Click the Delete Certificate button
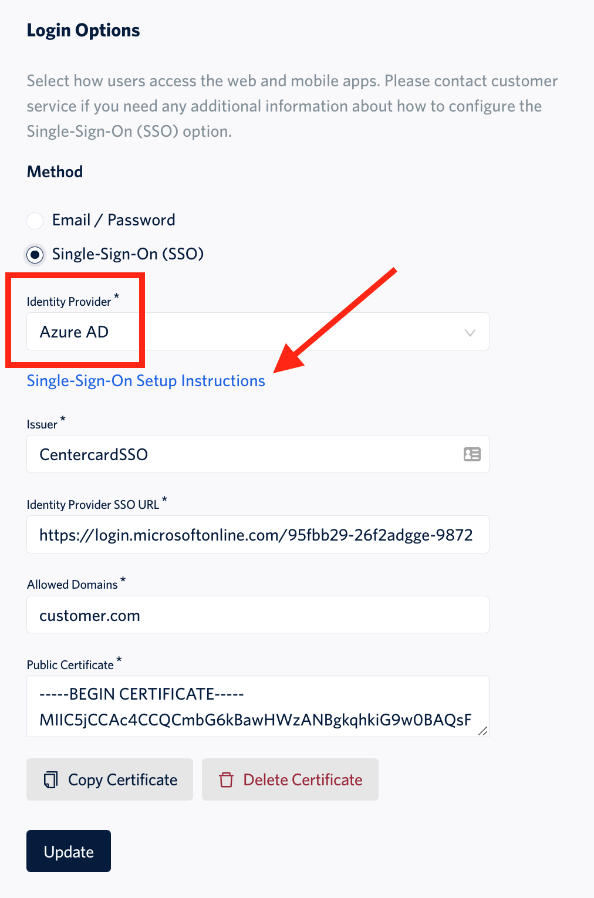The width and height of the screenshot is (594, 898). 290,779
